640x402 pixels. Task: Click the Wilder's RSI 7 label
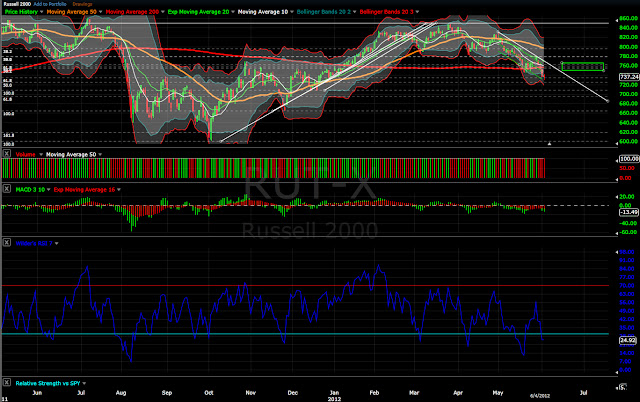pos(34,244)
